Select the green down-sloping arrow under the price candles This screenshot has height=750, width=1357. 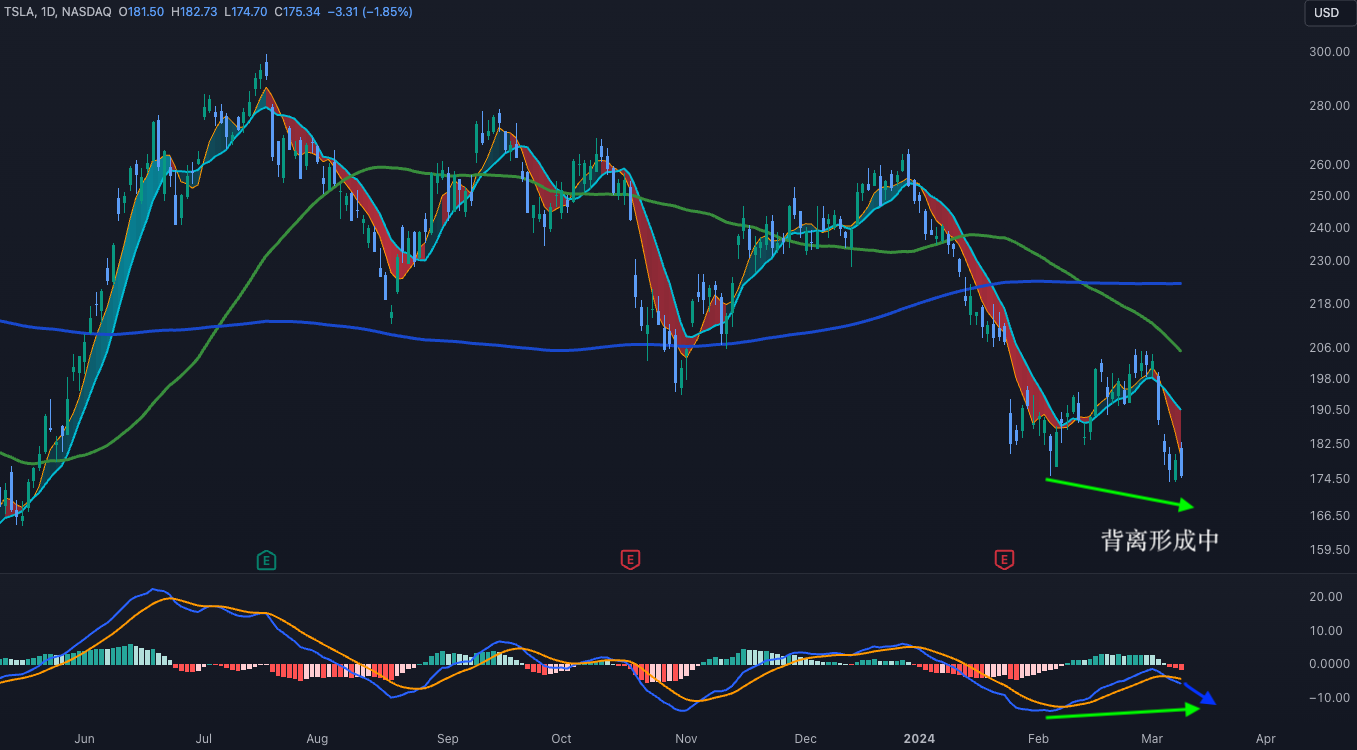pos(1120,492)
